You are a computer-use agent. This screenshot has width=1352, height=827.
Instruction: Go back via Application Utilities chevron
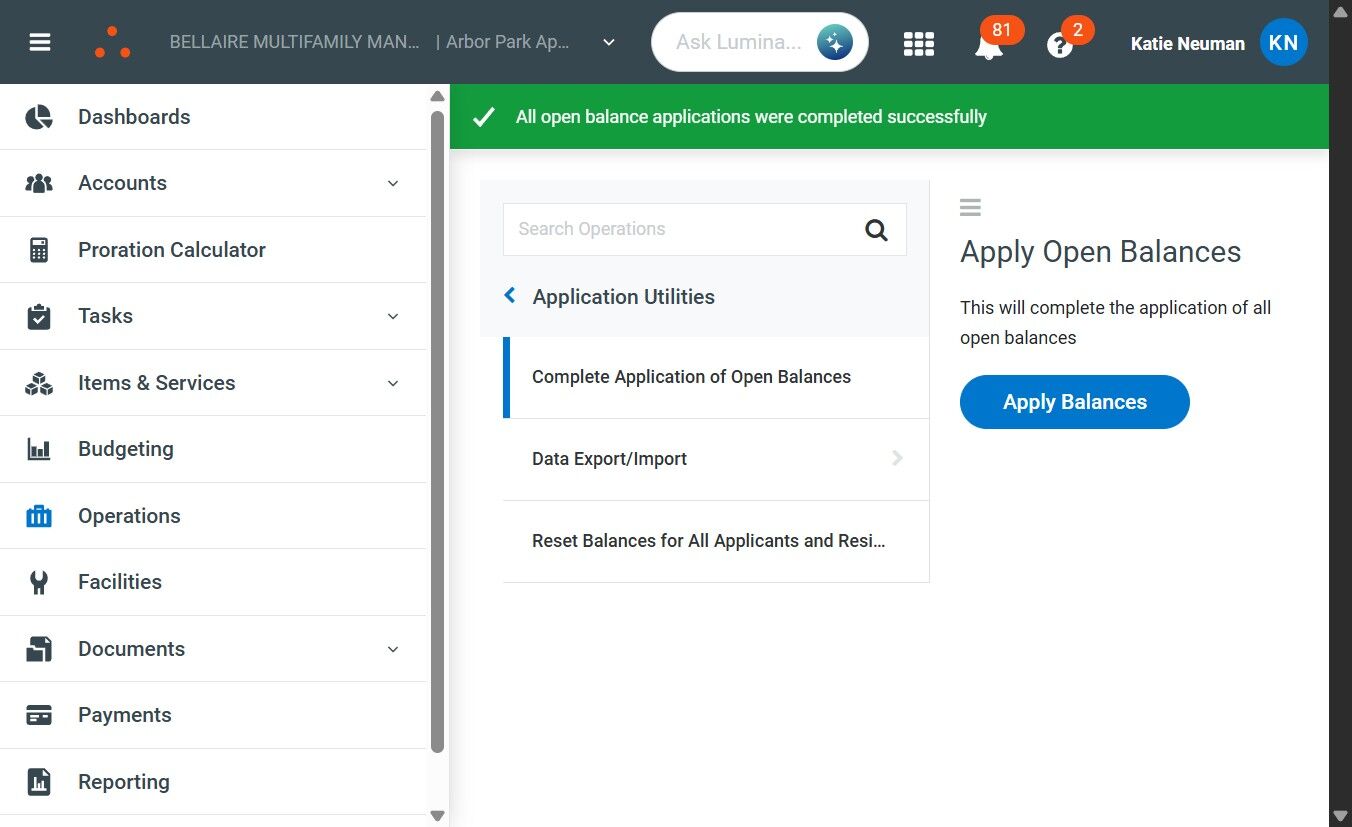[x=510, y=296]
